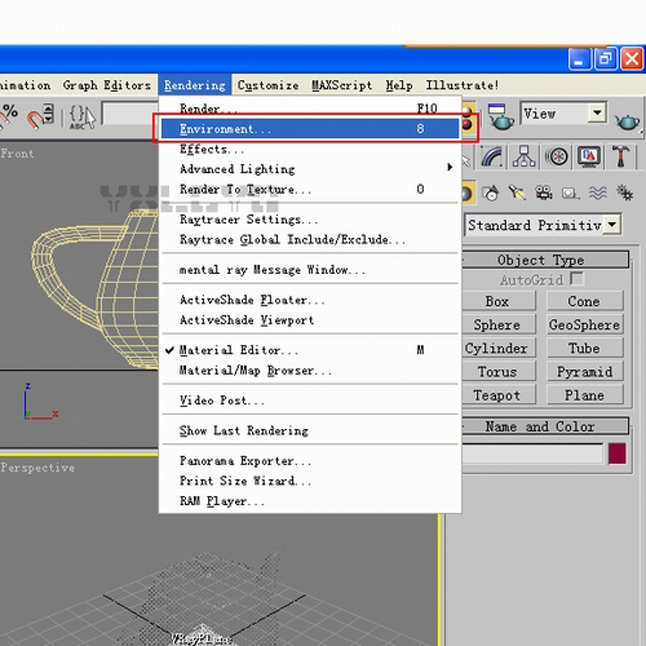Select the Helpers category icon
Image resolution: width=646 pixels, height=646 pixels.
pos(571,193)
